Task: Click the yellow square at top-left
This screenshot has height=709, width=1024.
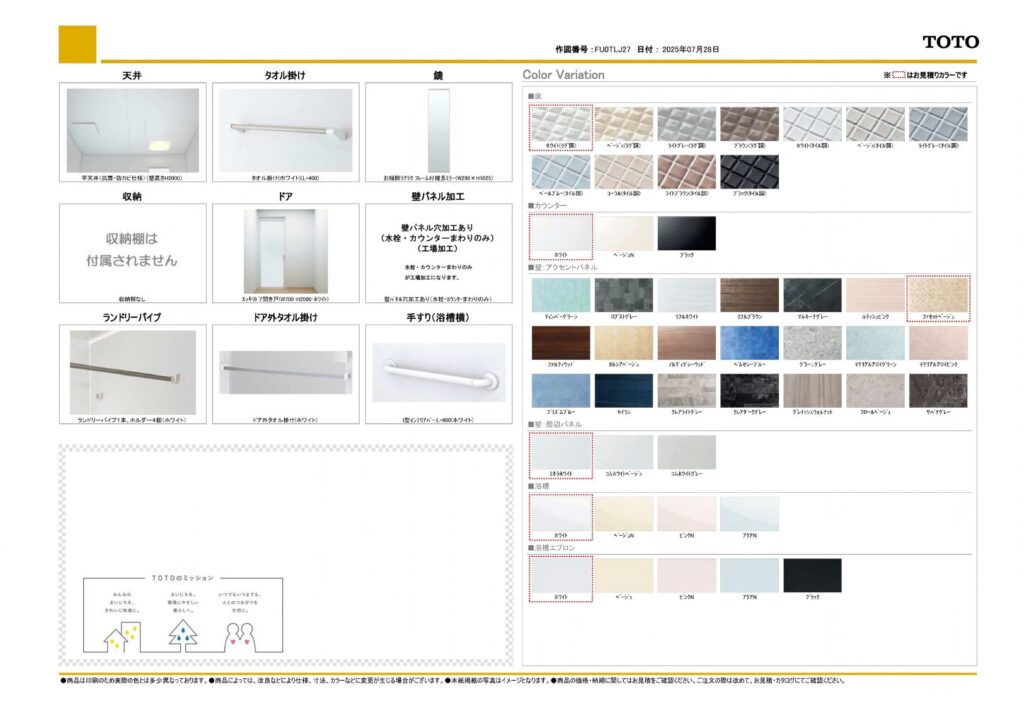Action: pyautogui.click(x=77, y=45)
